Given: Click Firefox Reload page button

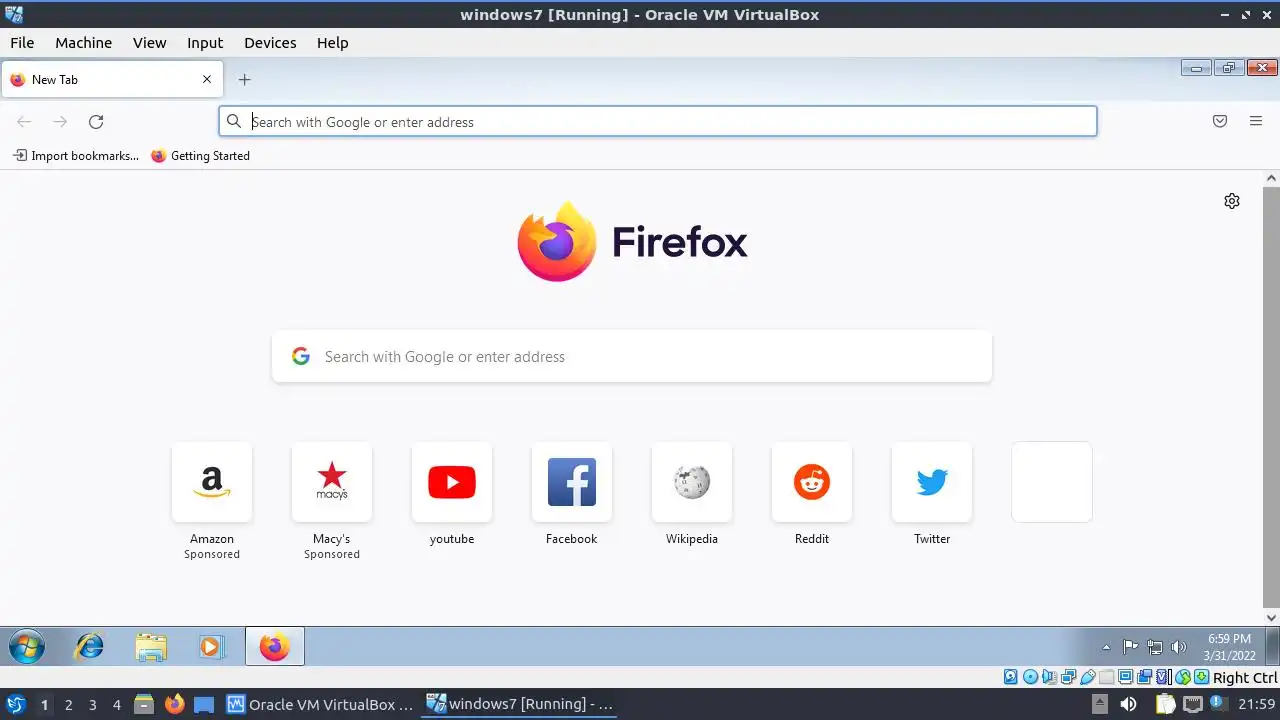Looking at the screenshot, I should coord(96,122).
